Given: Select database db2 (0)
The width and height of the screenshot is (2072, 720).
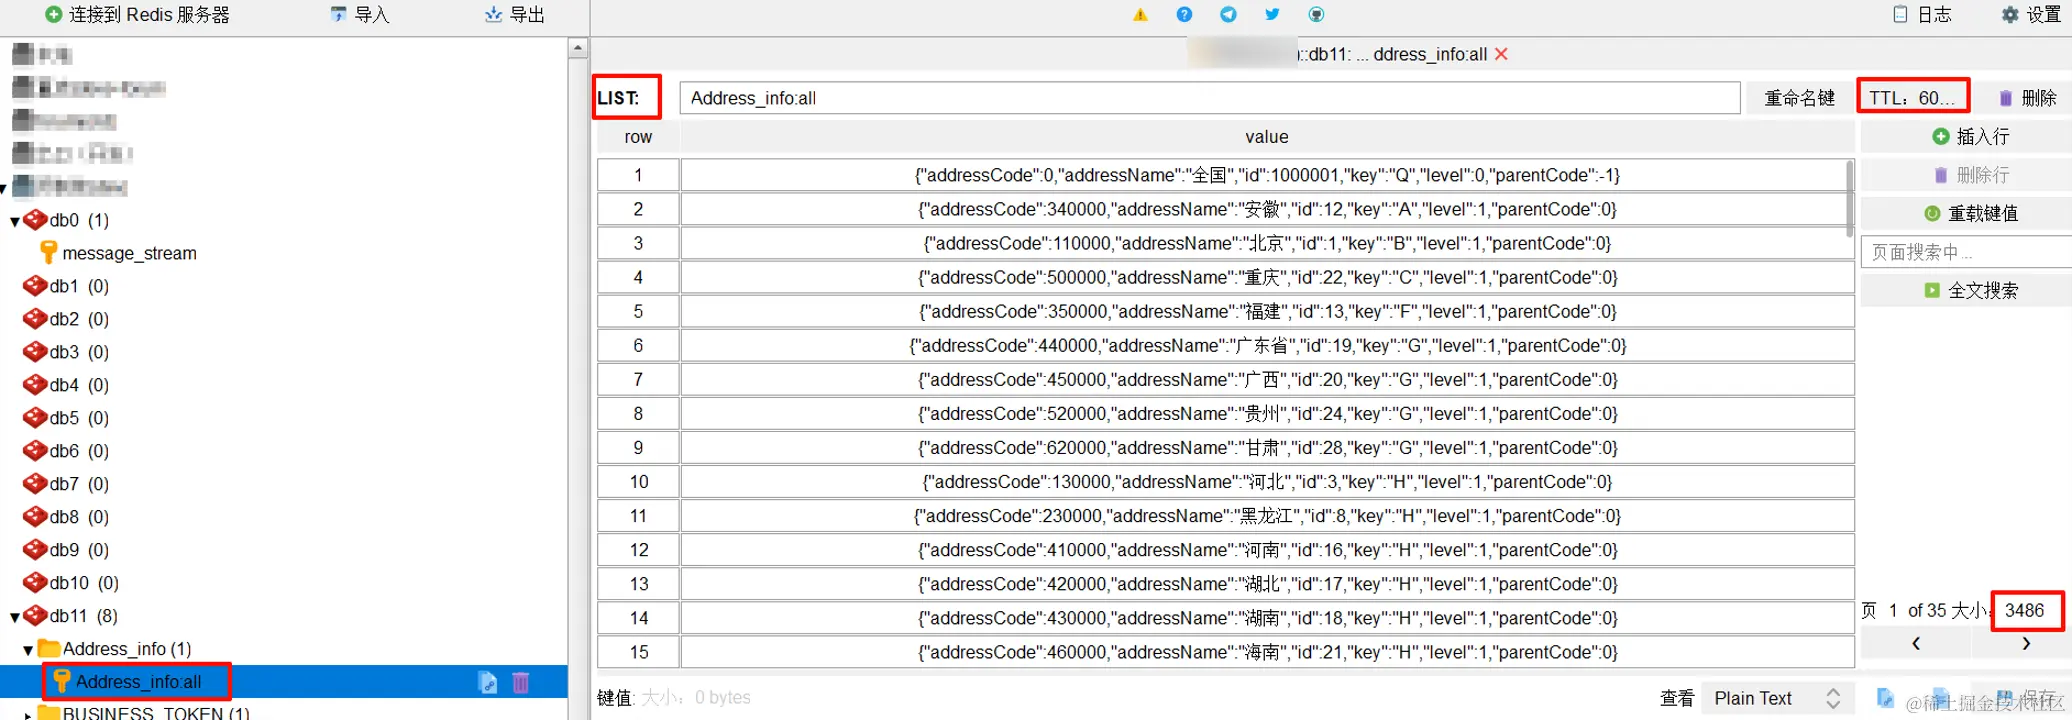Looking at the screenshot, I should tap(66, 319).
